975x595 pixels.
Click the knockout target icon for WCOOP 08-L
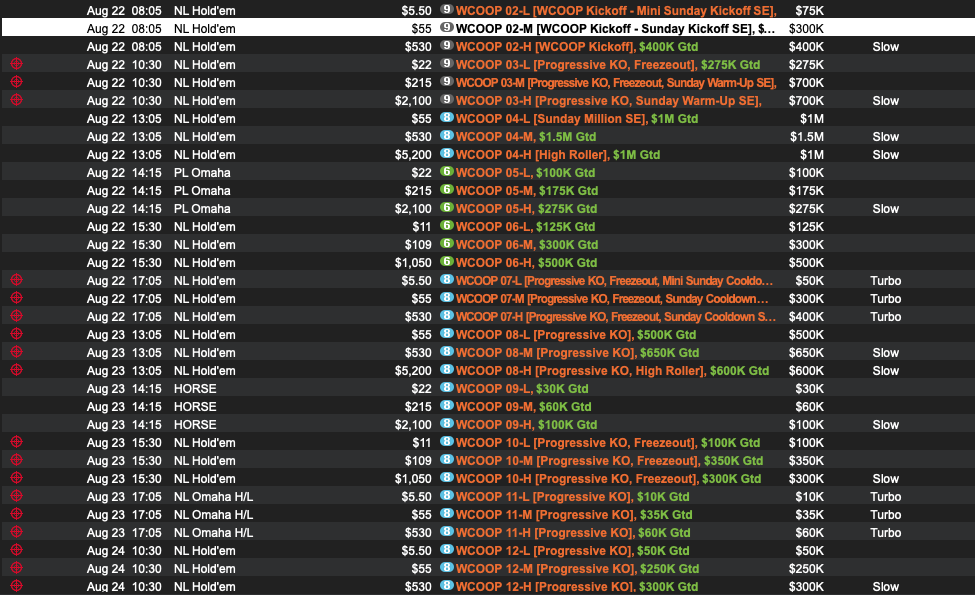click(x=17, y=334)
